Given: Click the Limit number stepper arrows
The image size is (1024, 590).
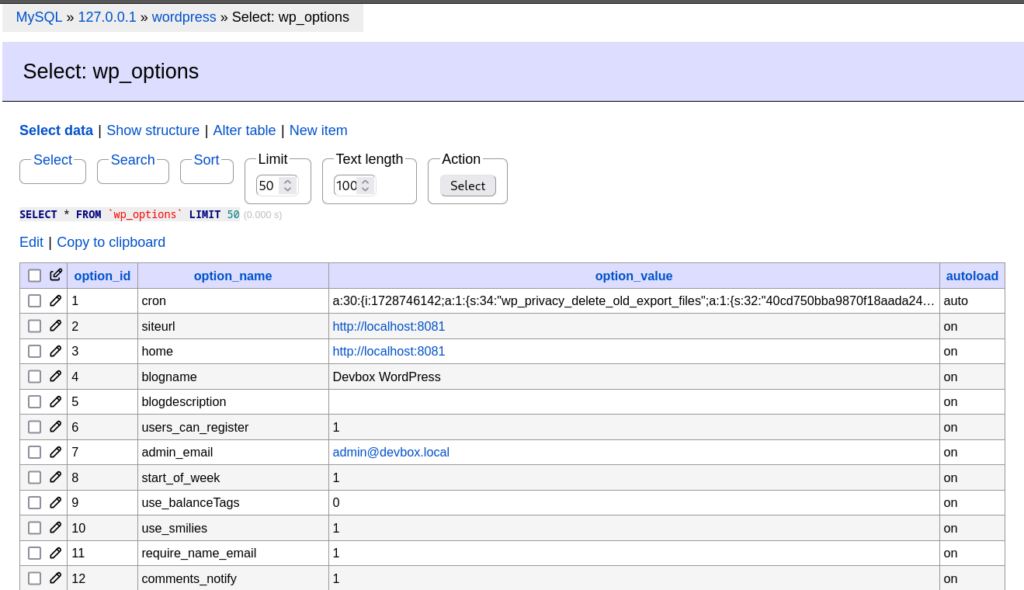Looking at the screenshot, I should tap(288, 185).
